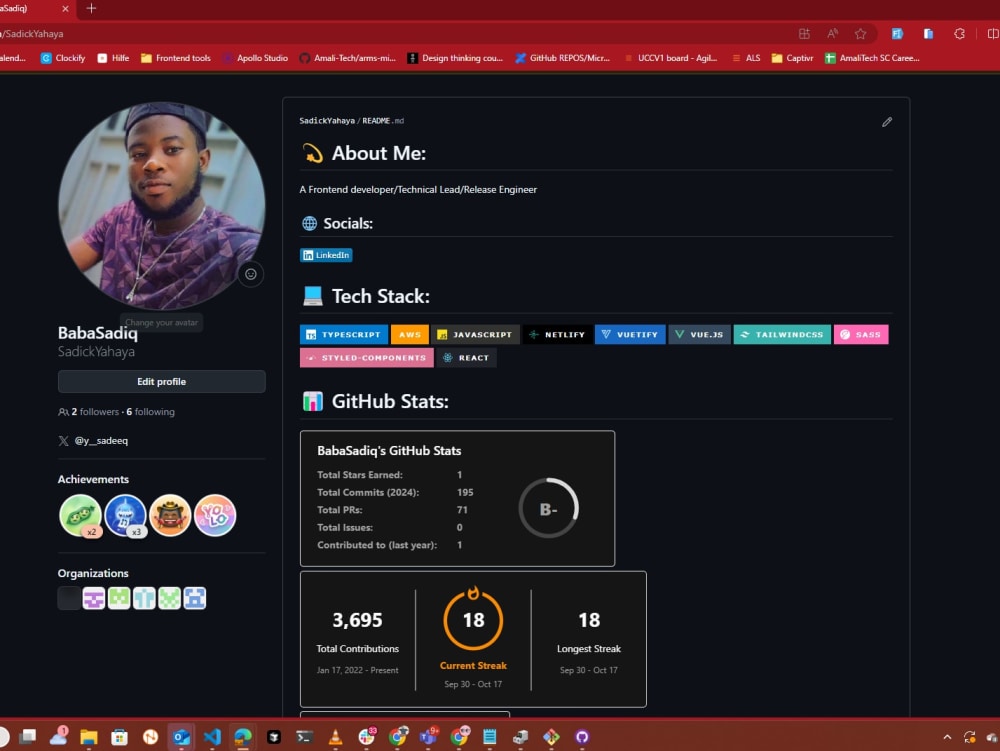Open File Explorer from the taskbar
The image size is (1000, 751).
pos(89,737)
